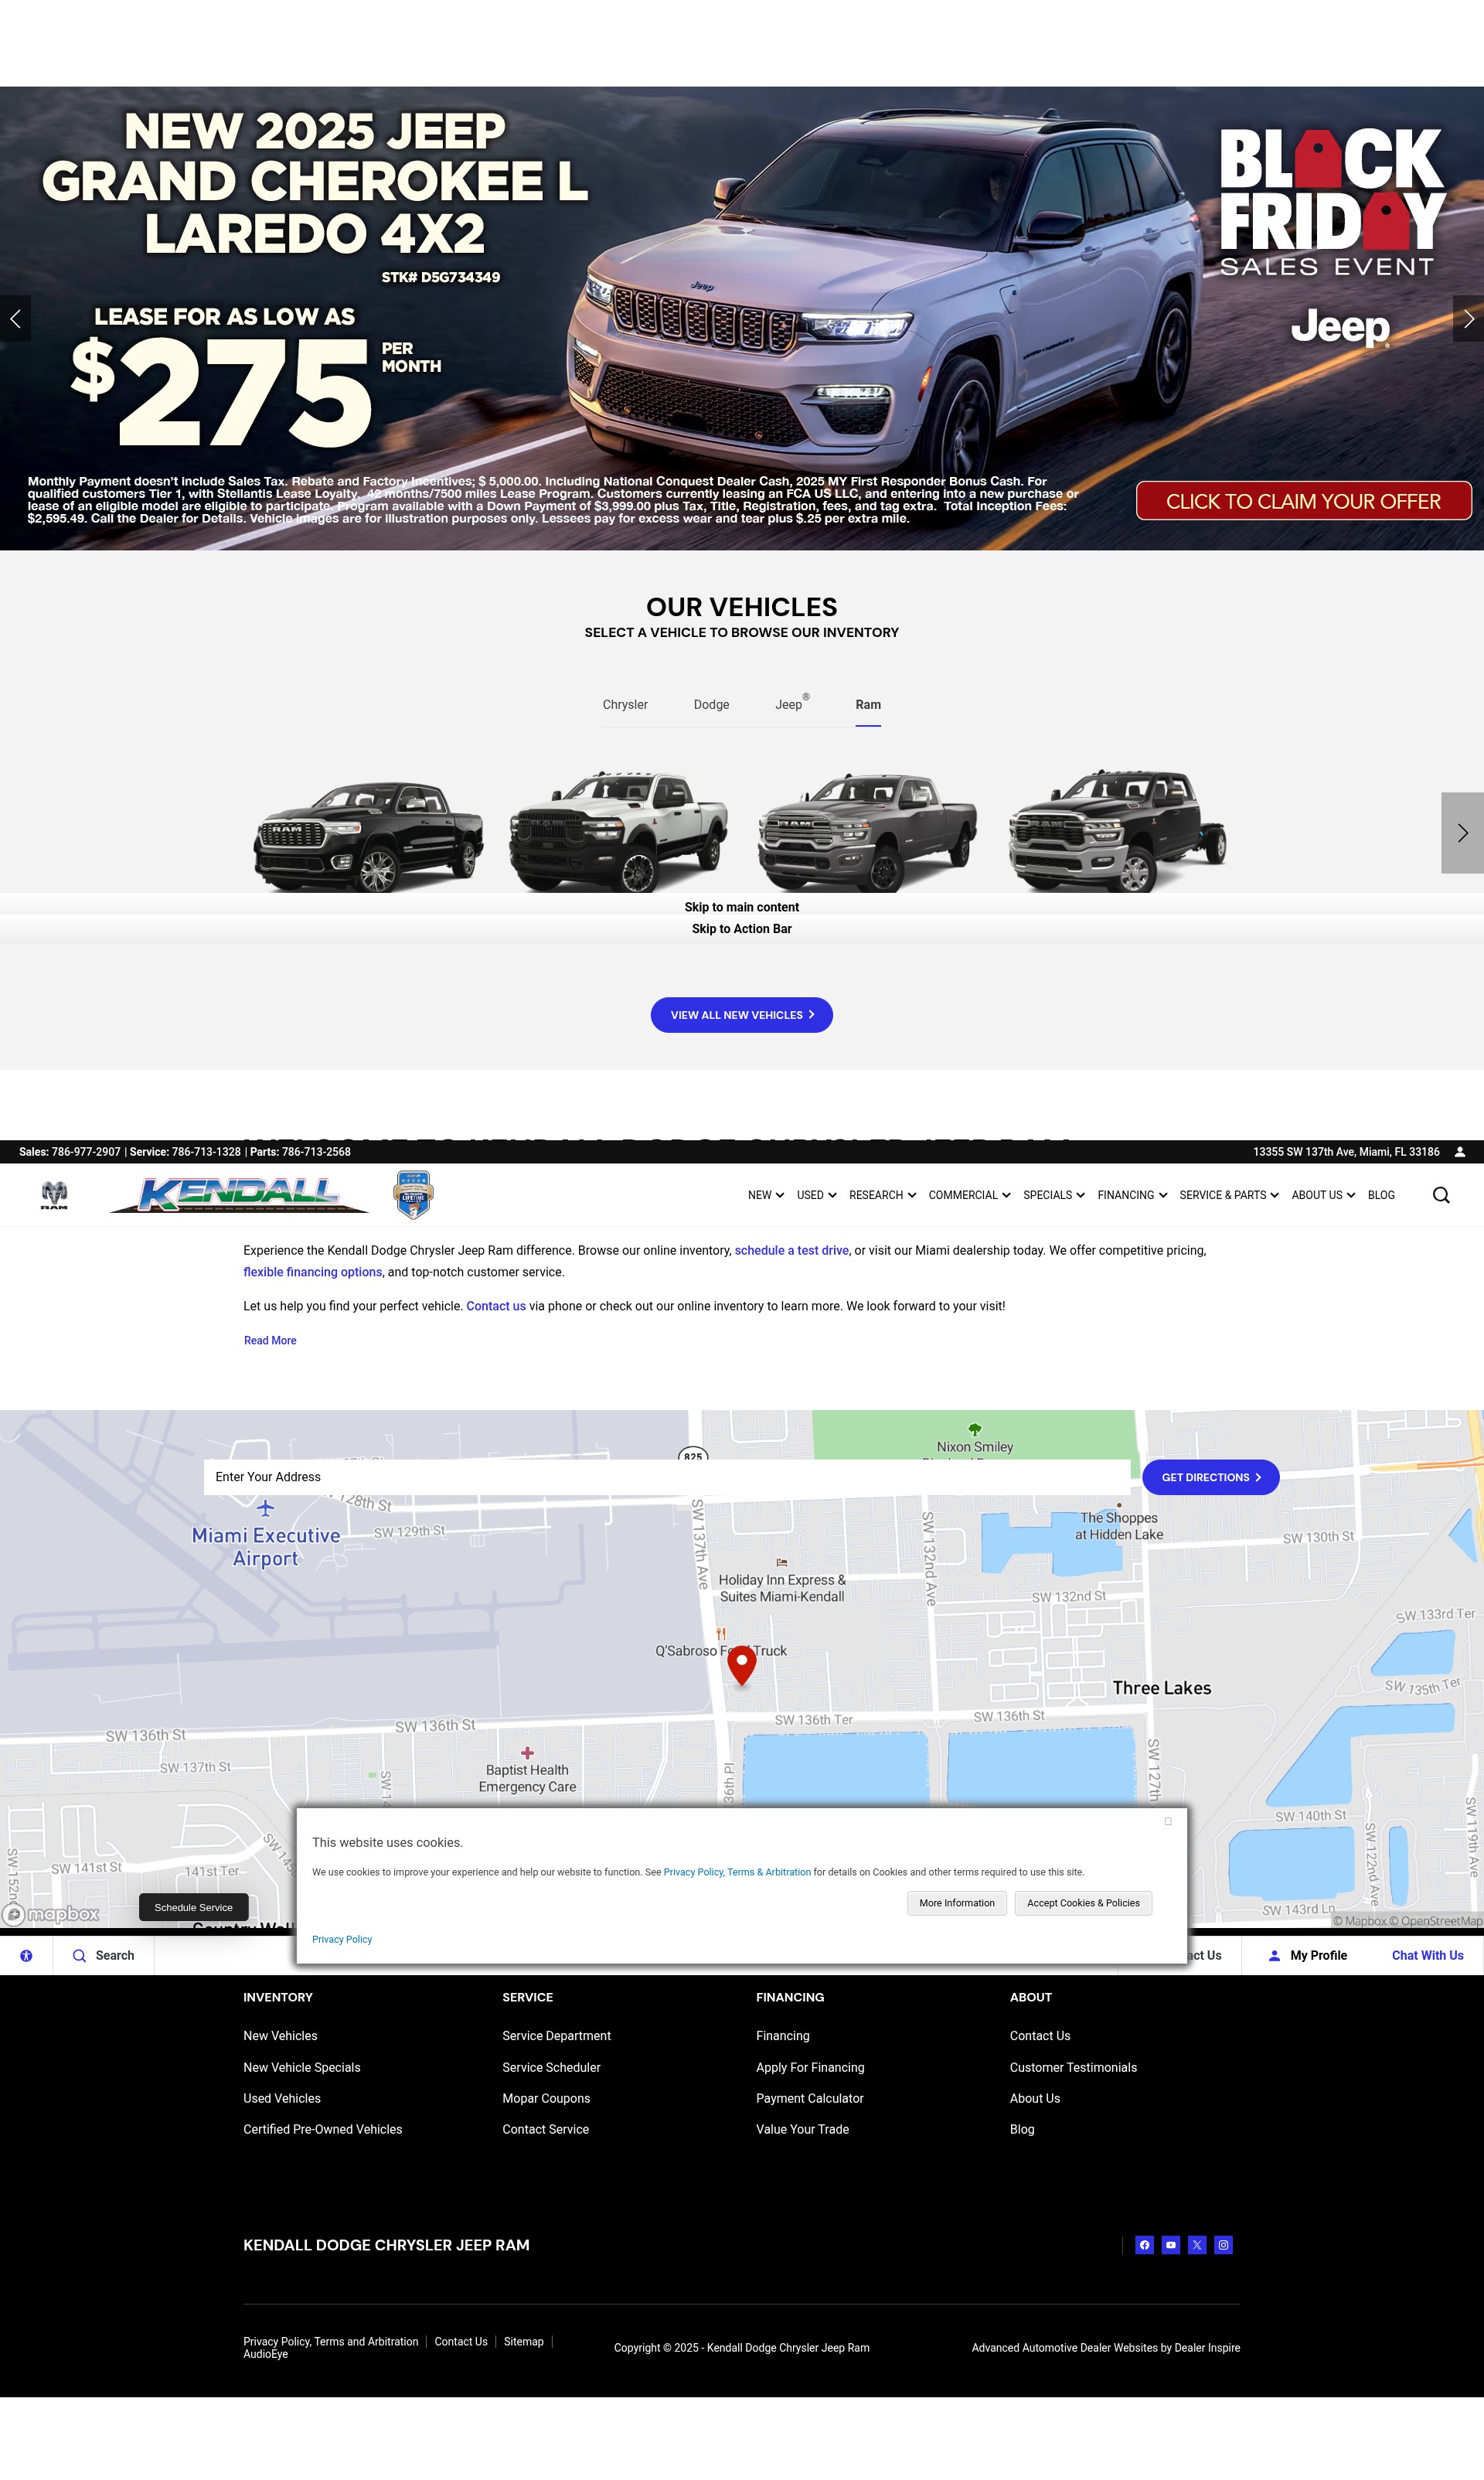Click the Get Directions button

pyautogui.click(x=1211, y=1477)
